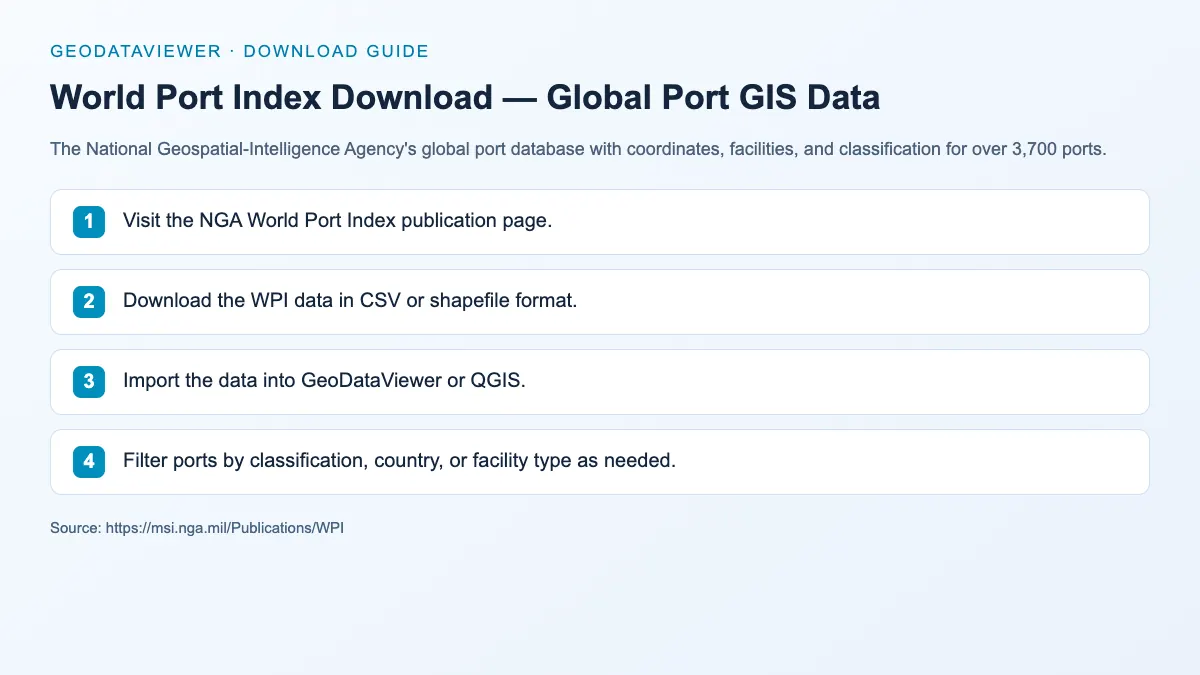The width and height of the screenshot is (1200, 675).
Task: Select 'Visit the NGA World Port Index publication page.' text
Action: tap(338, 221)
